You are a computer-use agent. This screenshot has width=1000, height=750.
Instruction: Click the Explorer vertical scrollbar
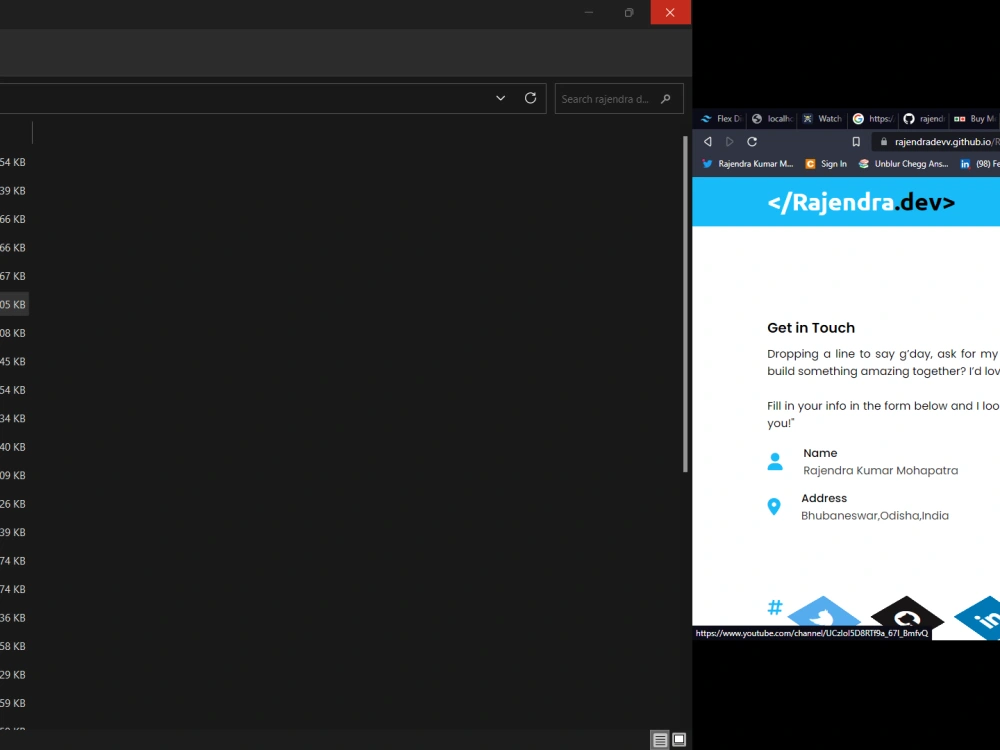point(685,300)
